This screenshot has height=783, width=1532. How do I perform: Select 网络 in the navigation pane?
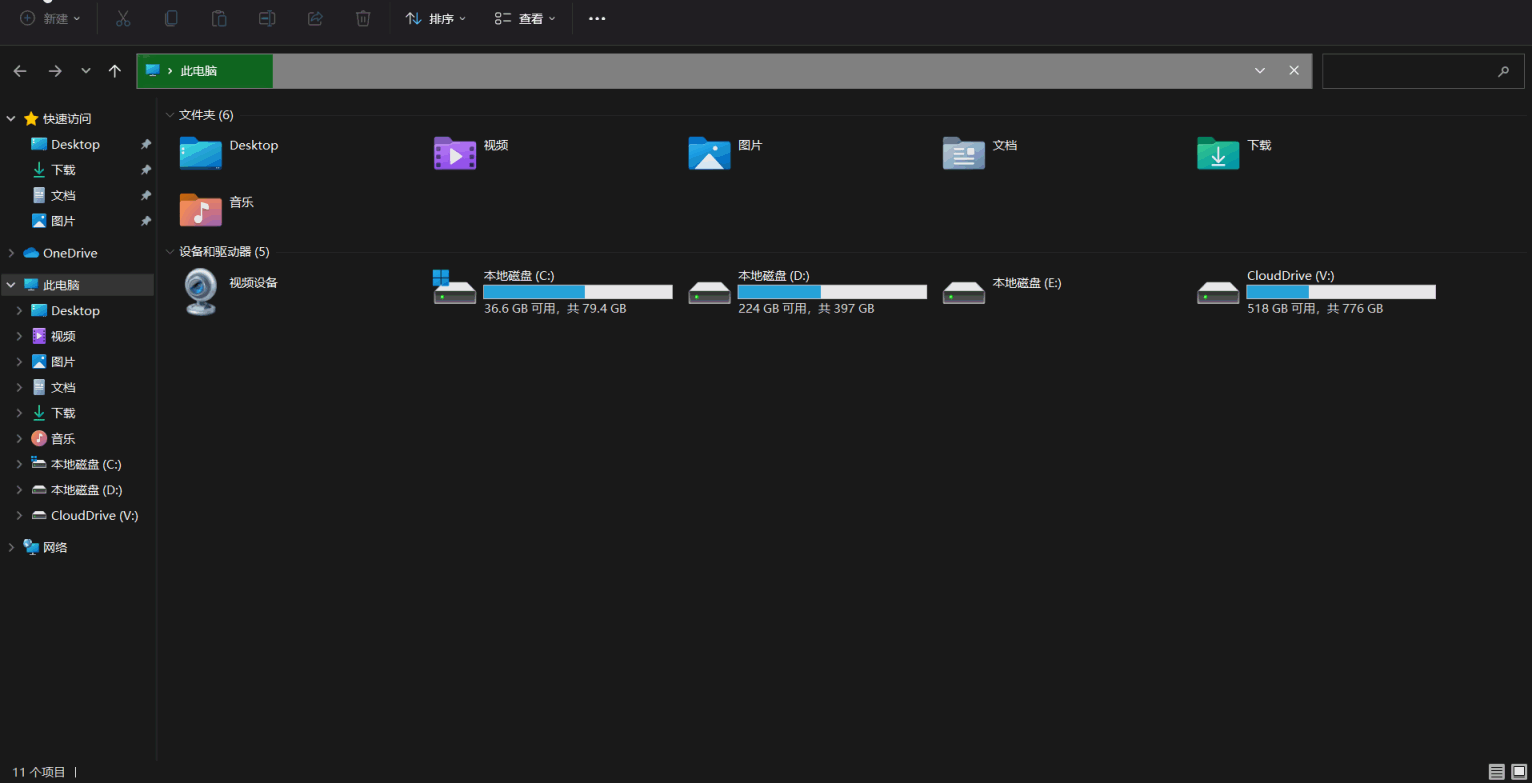tap(55, 547)
